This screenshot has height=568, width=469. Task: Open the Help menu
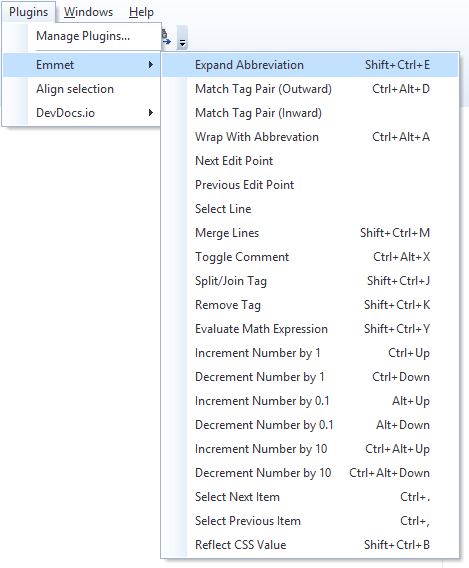click(x=141, y=12)
